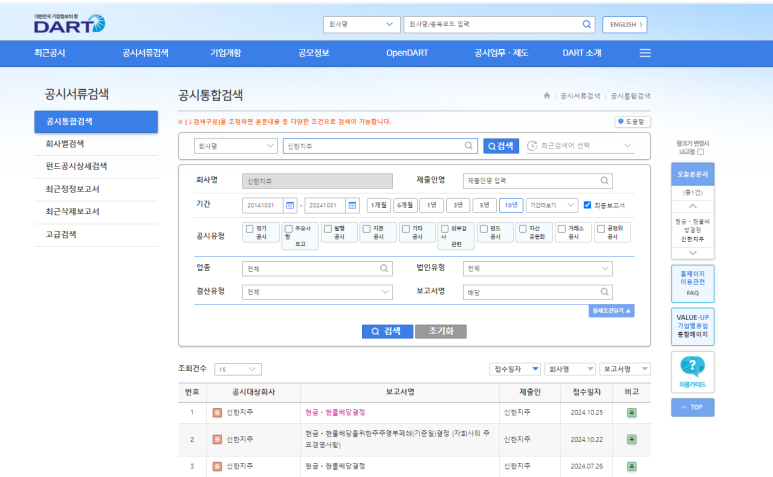Click 제출인명 입력 input field
Image resolution: width=773 pixels, height=477 pixels.
(x=537, y=181)
